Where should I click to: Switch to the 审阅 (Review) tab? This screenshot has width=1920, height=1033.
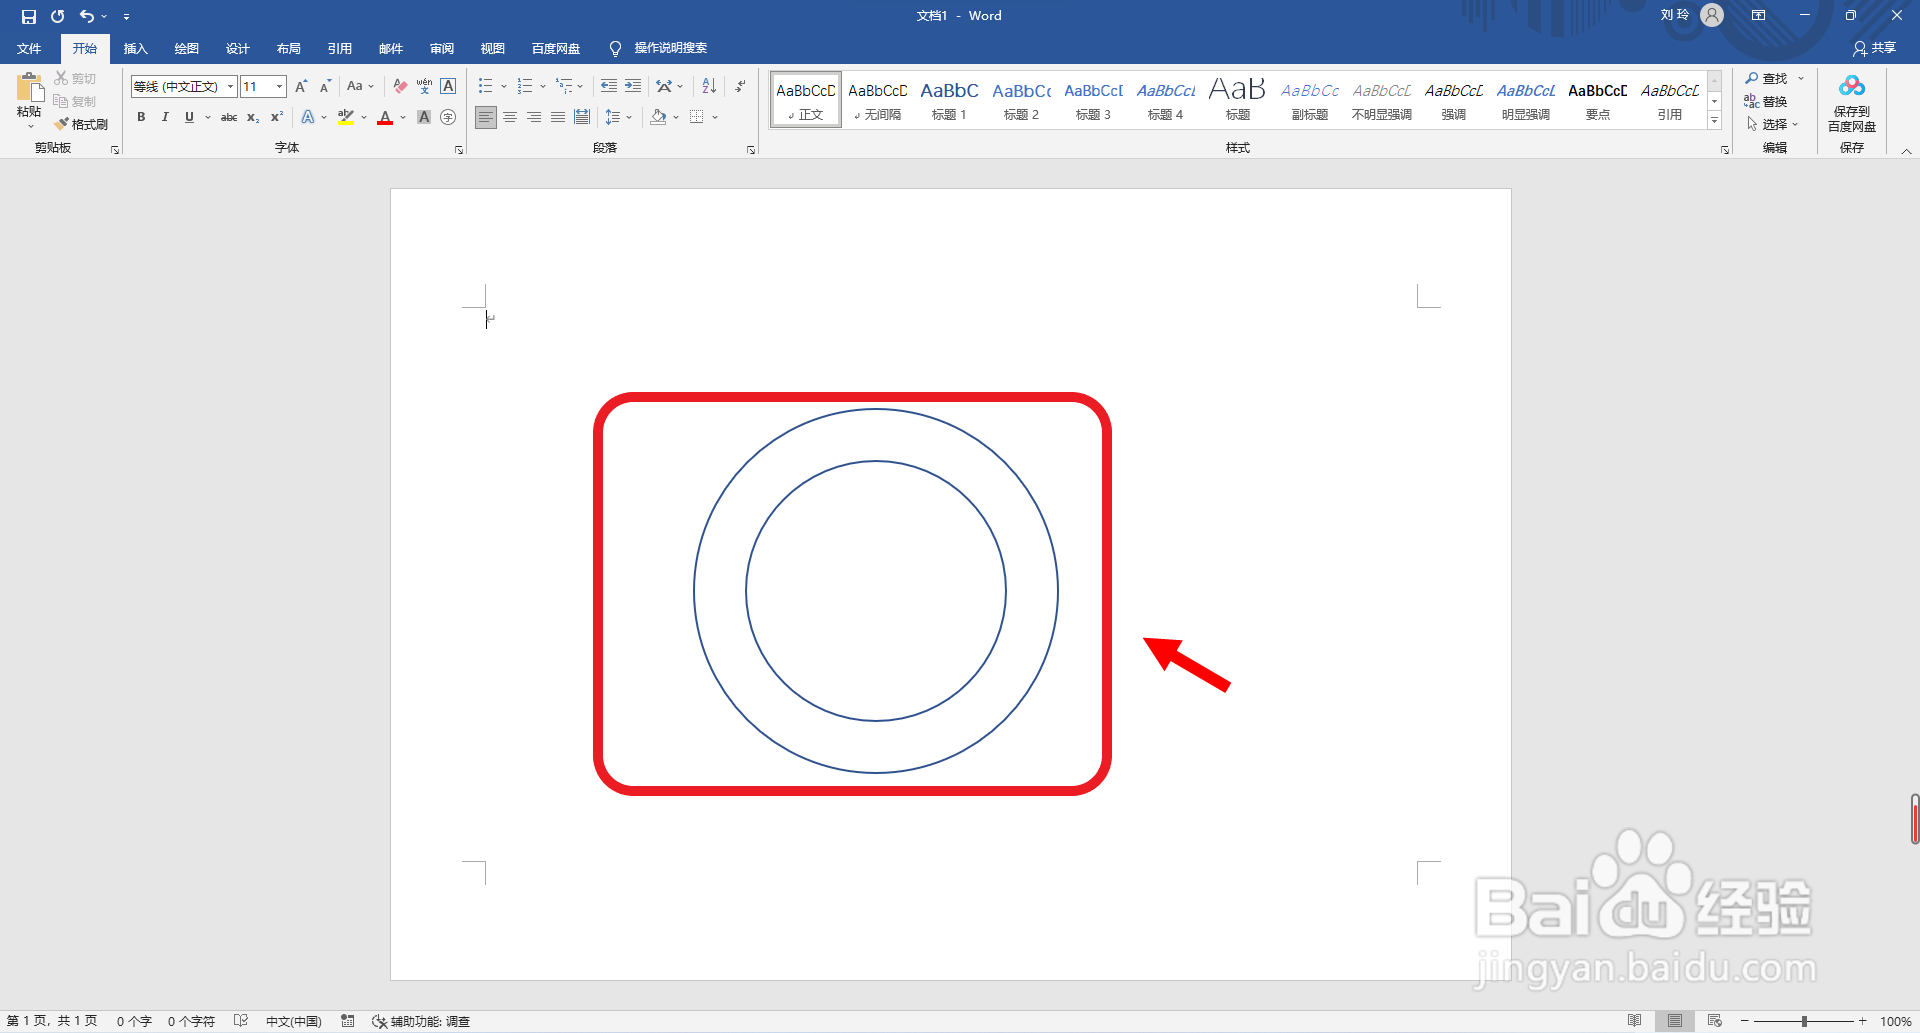point(441,48)
